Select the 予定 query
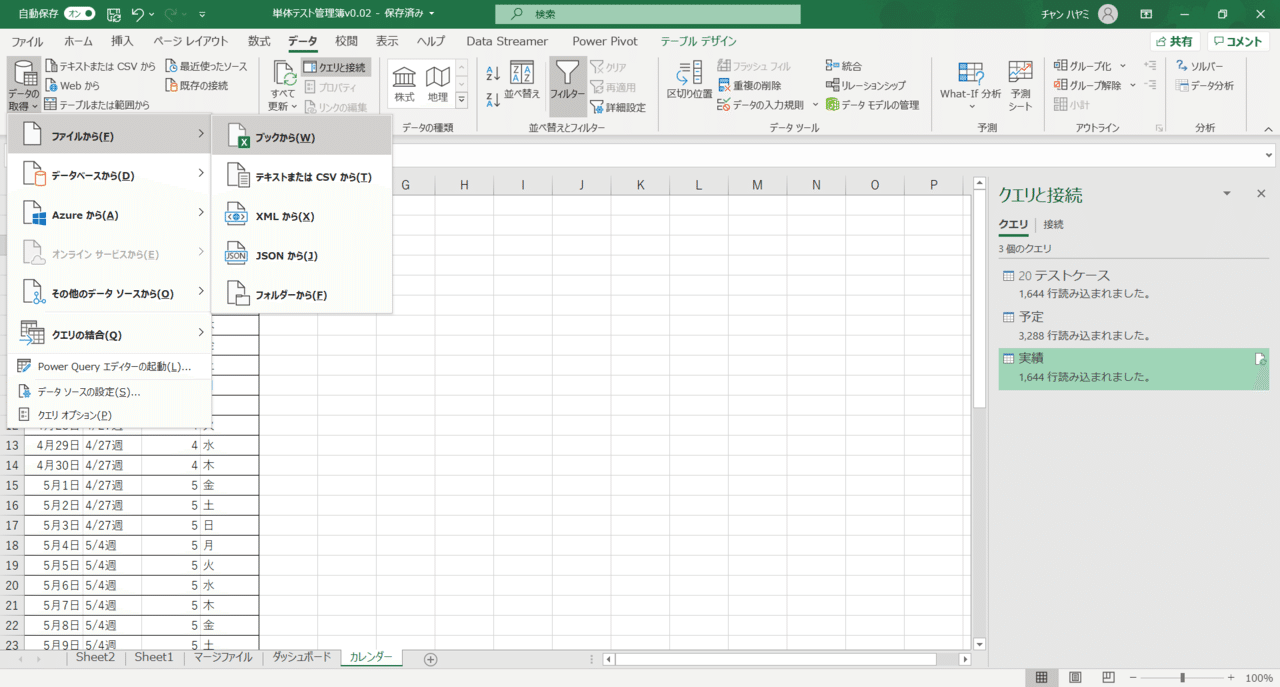 1133,325
